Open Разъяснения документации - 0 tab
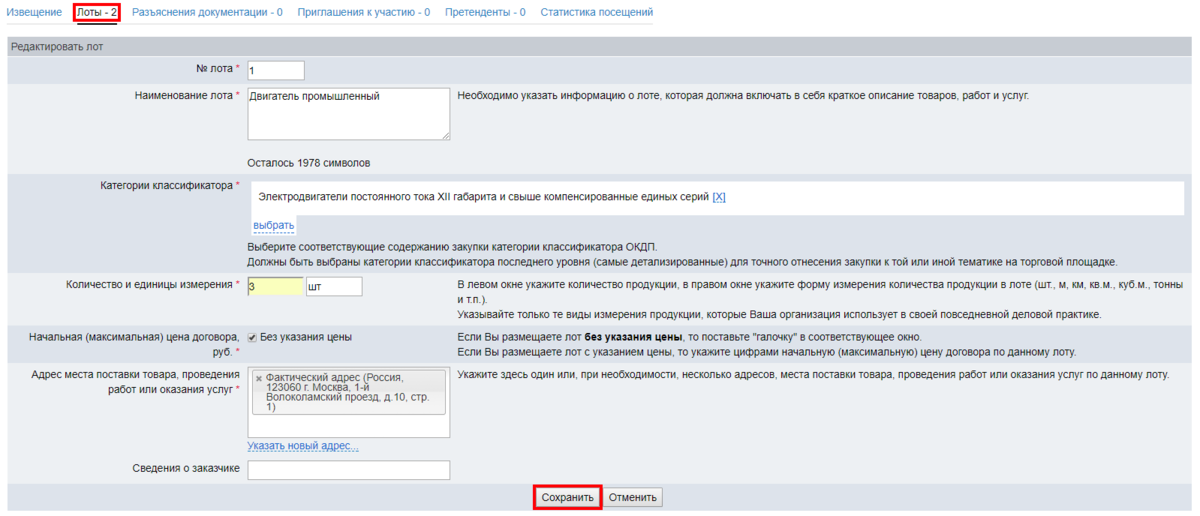Viewport: 1200px width, 516px height. point(207,13)
